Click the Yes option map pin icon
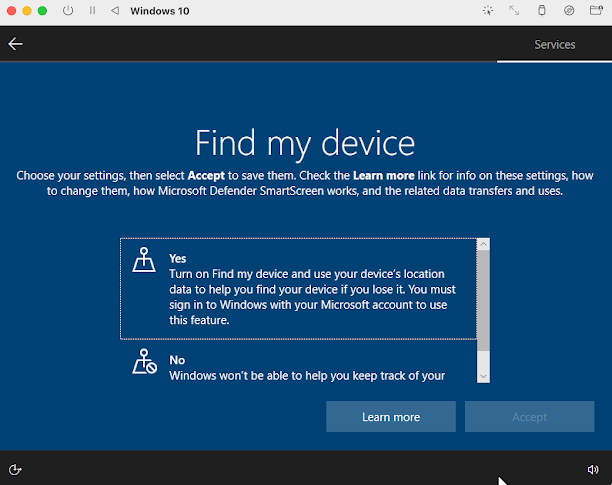 click(x=144, y=259)
